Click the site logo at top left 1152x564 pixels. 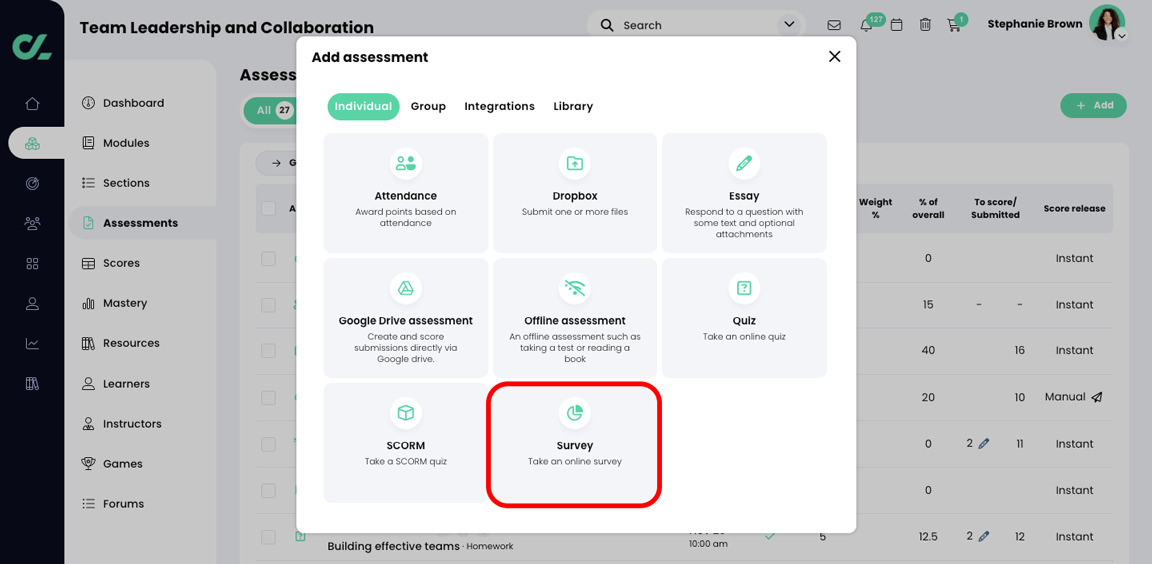[x=32, y=46]
